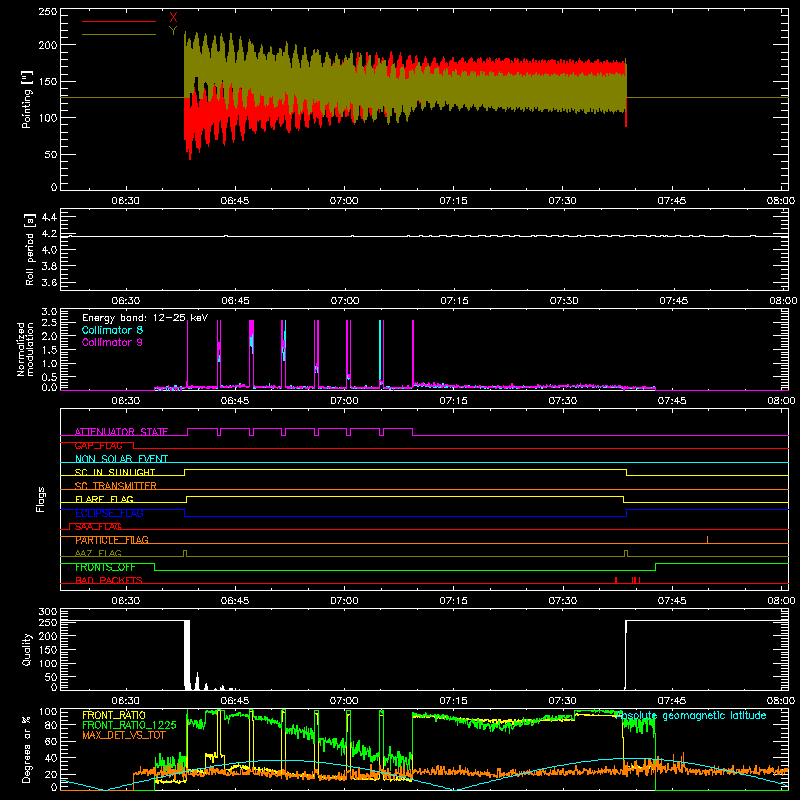The width and height of the screenshot is (800, 800).
Task: Click the SAA_FLAG label
Action: click(98, 527)
